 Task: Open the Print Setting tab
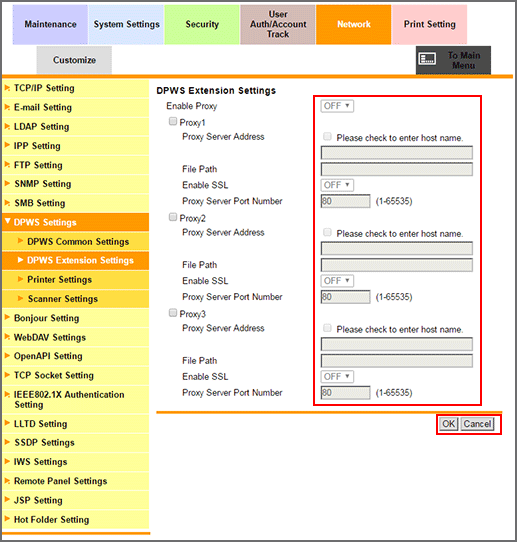[x=430, y=25]
